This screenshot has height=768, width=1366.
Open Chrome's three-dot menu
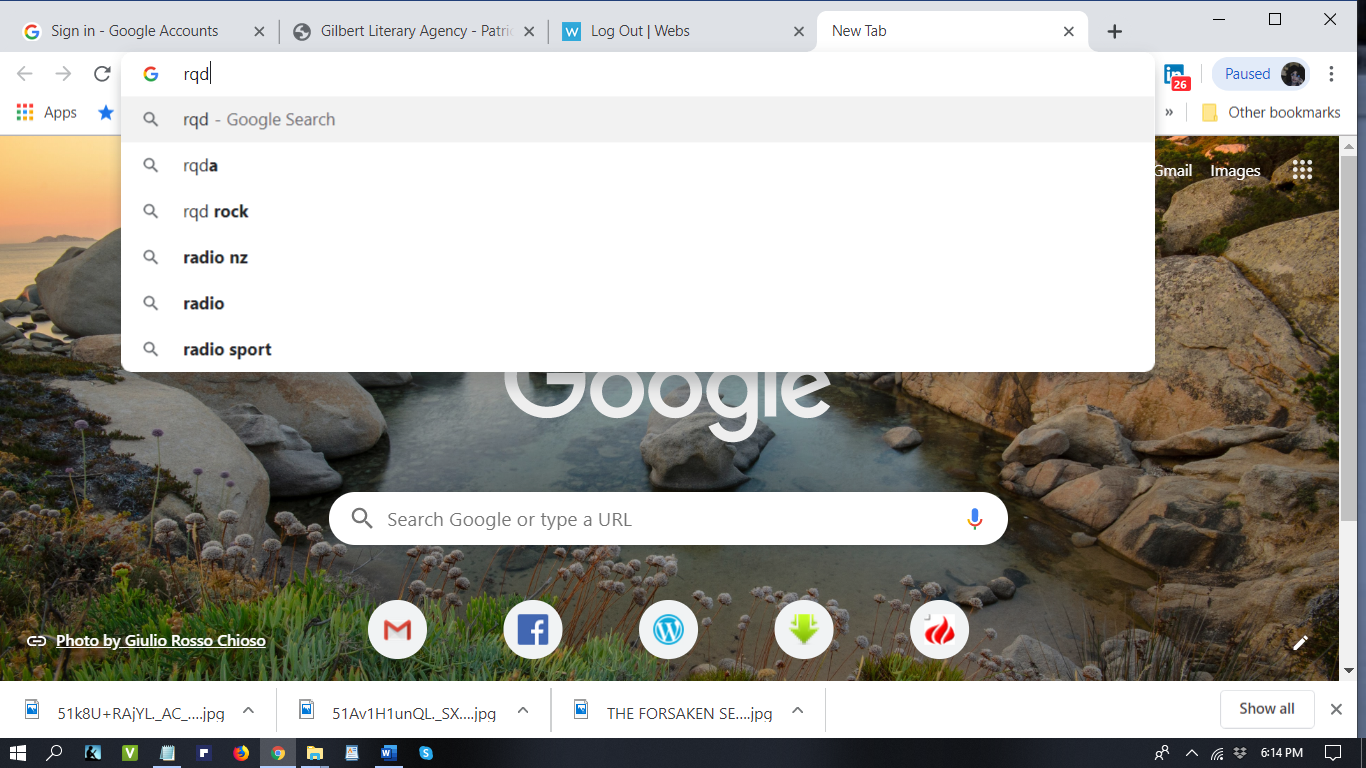click(x=1331, y=74)
